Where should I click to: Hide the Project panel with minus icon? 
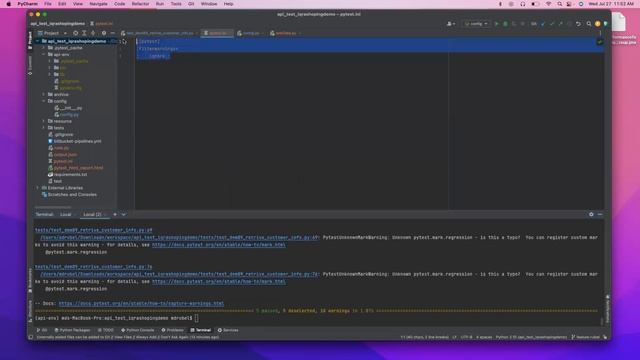click(113, 33)
